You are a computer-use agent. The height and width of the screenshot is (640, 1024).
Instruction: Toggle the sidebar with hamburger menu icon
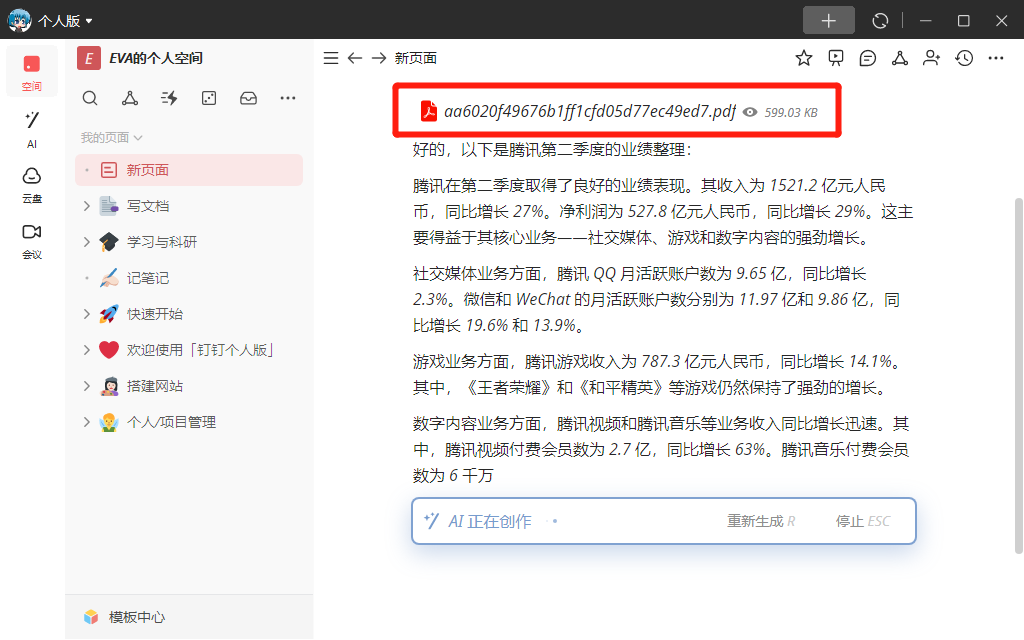pos(331,58)
